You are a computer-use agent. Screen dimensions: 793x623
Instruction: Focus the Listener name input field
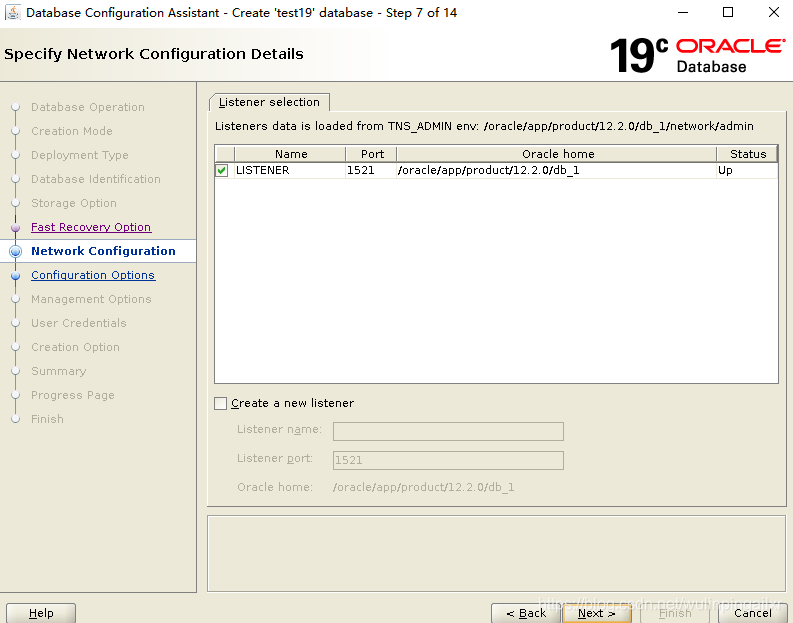click(x=448, y=431)
